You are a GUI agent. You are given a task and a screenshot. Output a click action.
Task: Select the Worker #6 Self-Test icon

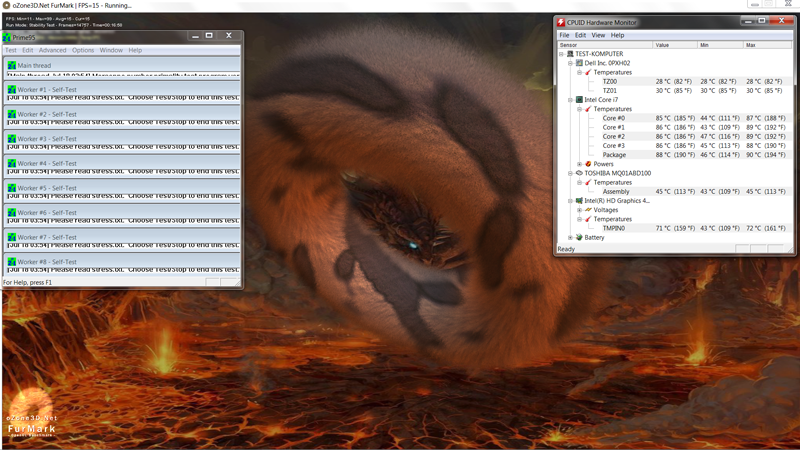[x=12, y=212]
